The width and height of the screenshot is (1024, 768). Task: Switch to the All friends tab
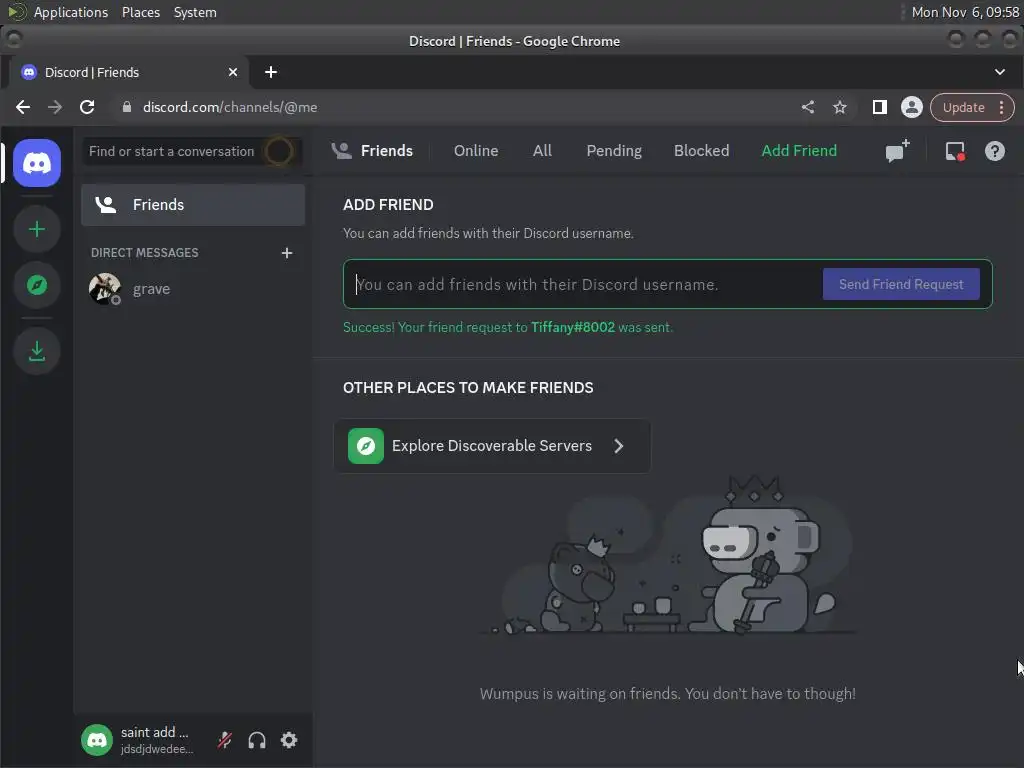click(542, 151)
